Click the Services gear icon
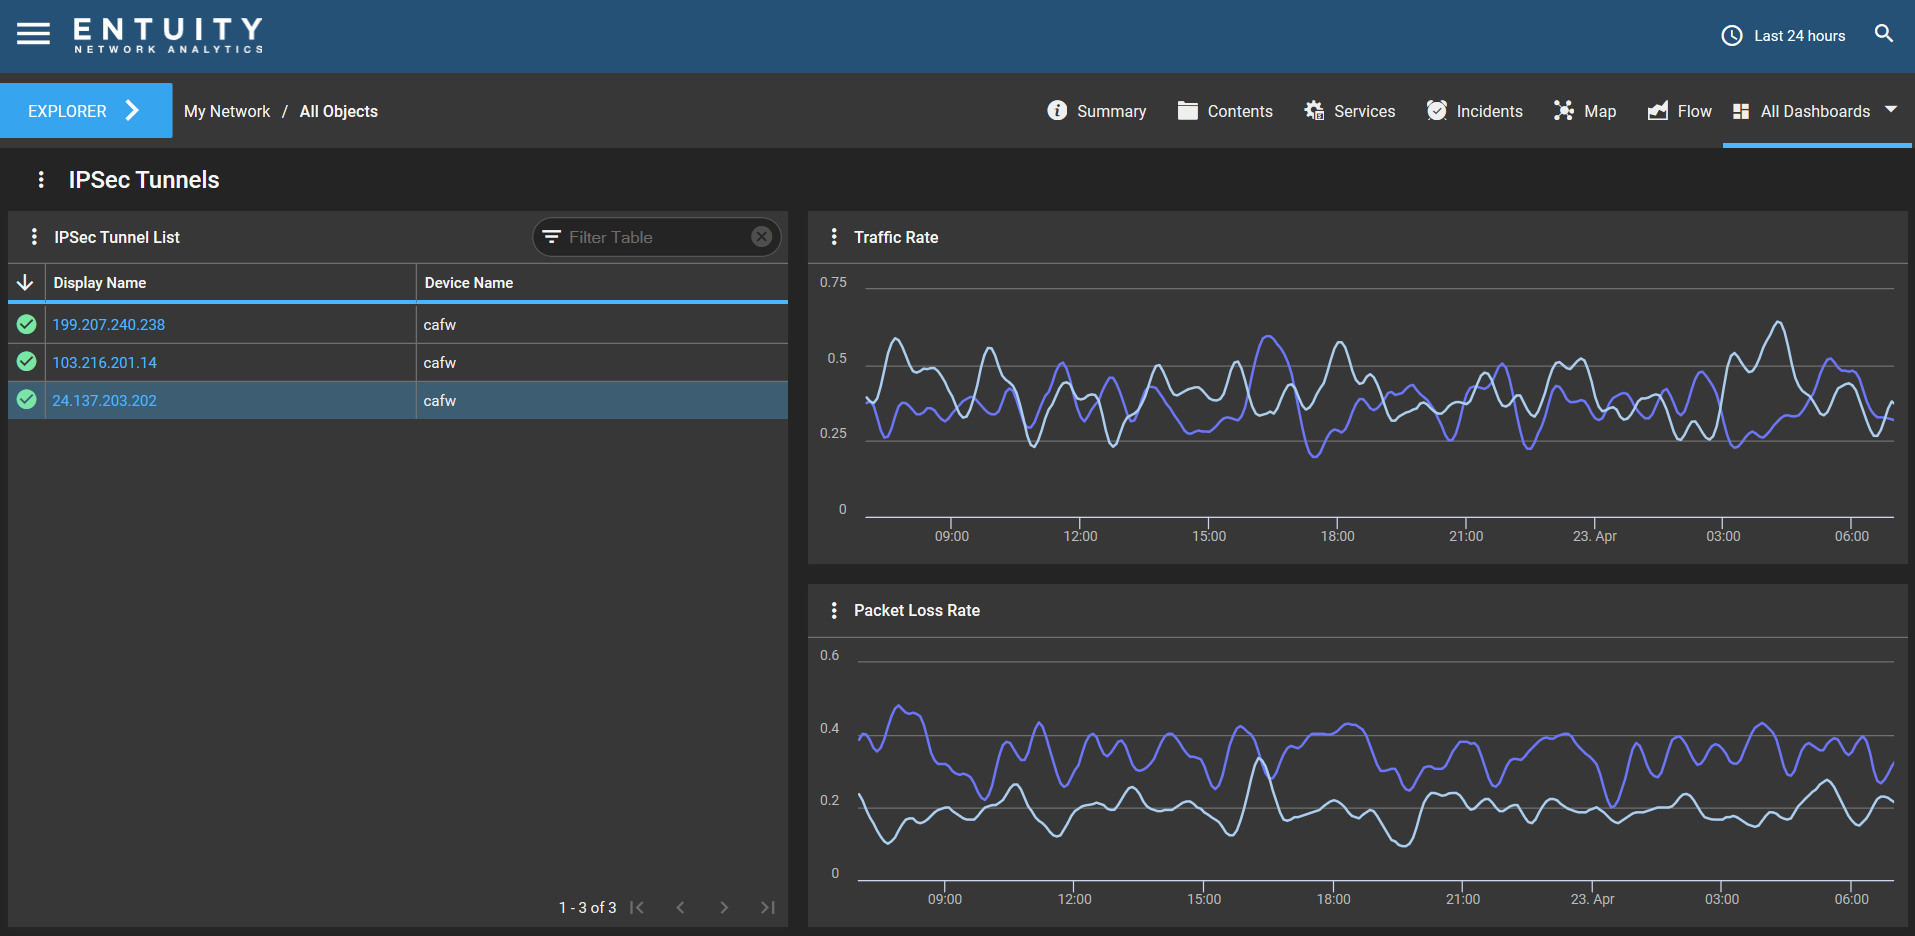The height and width of the screenshot is (936, 1915). (x=1314, y=110)
